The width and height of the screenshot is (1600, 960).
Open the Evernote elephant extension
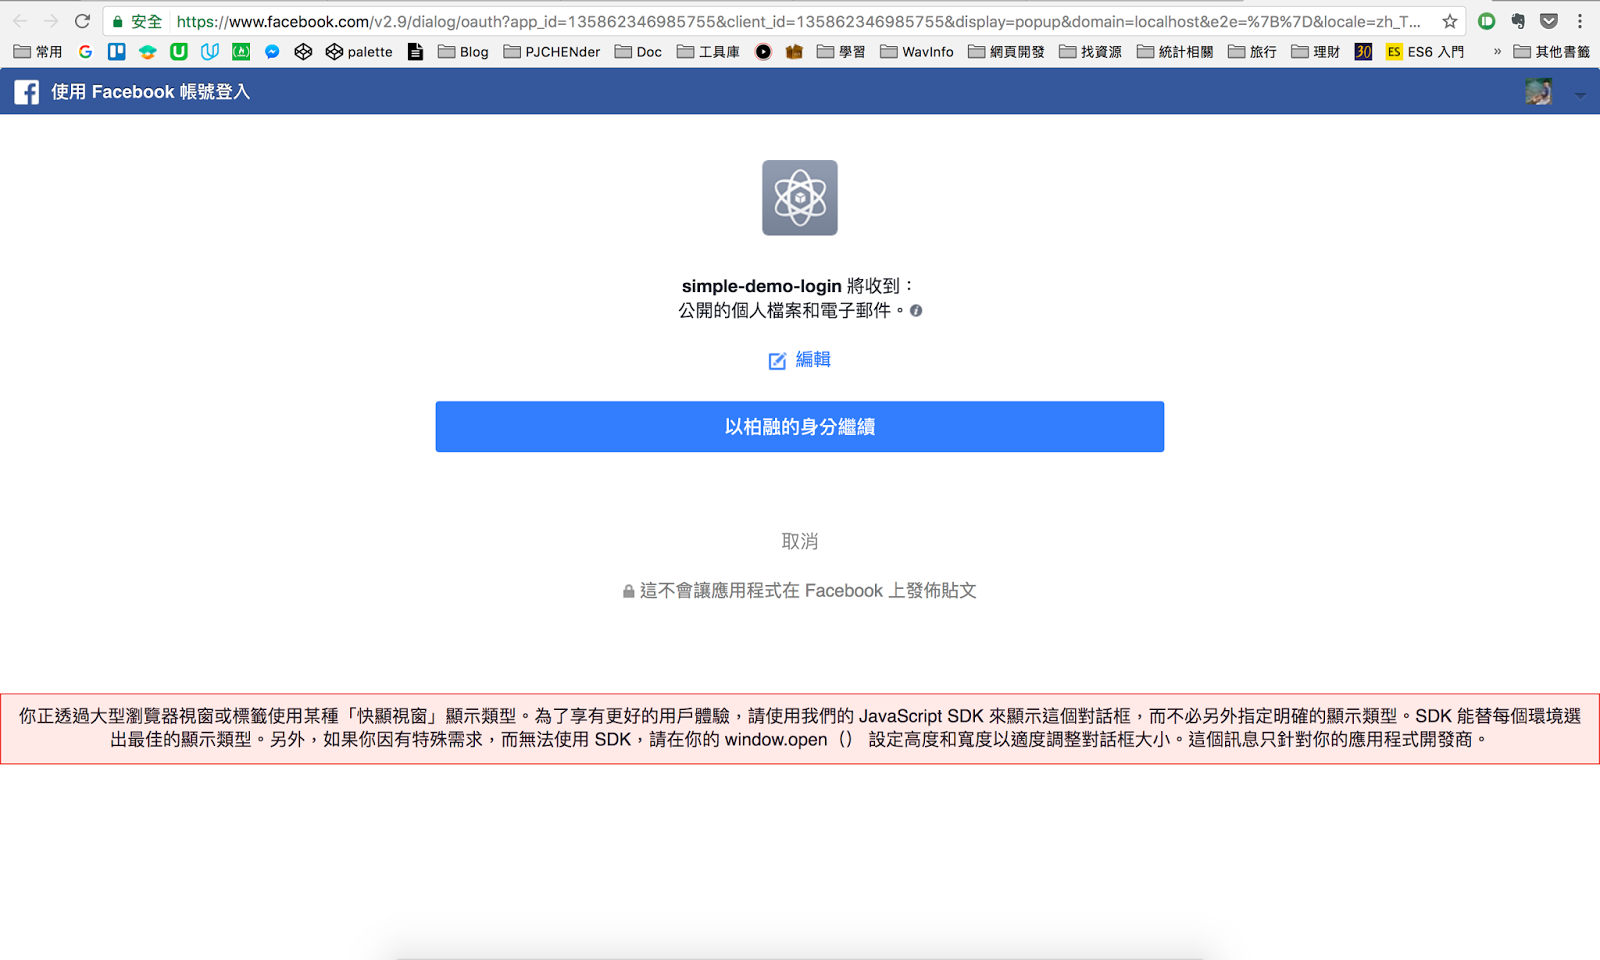point(1518,21)
